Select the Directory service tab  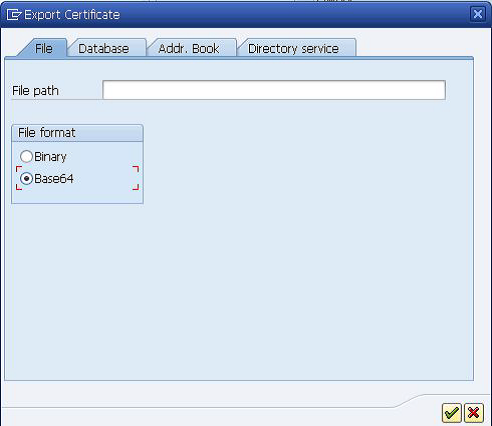[293, 49]
